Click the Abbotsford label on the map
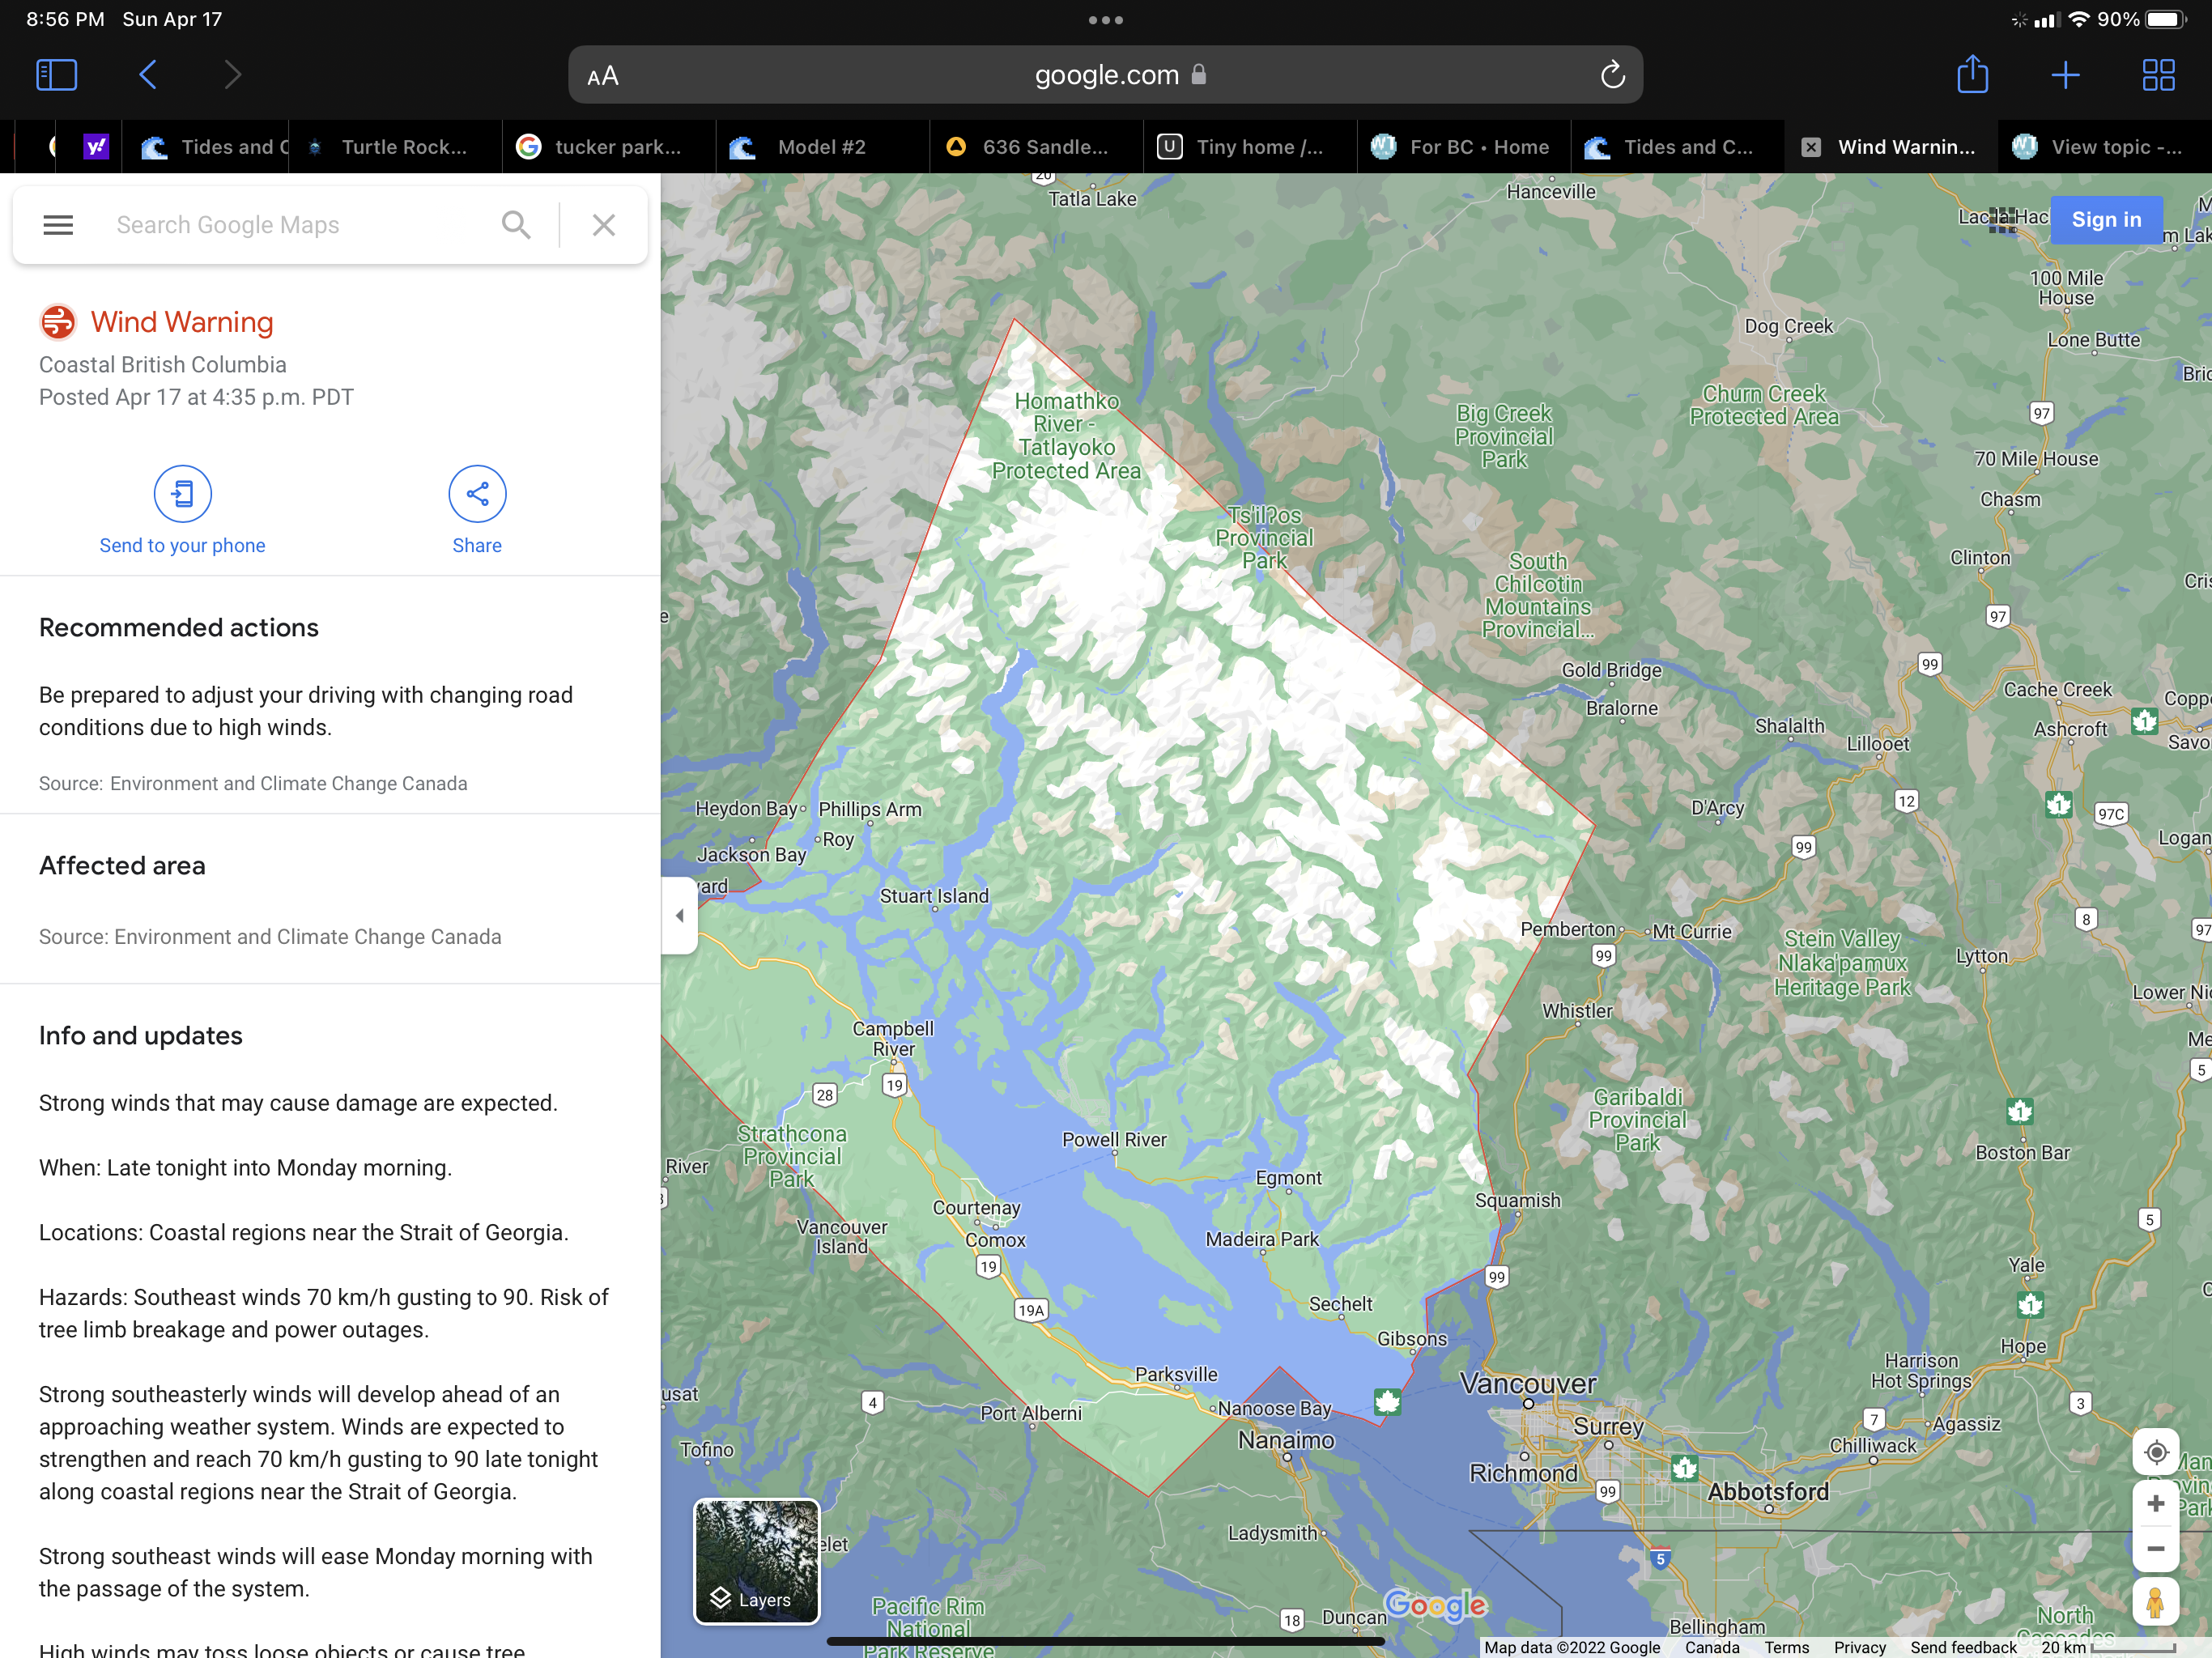 (1768, 1491)
